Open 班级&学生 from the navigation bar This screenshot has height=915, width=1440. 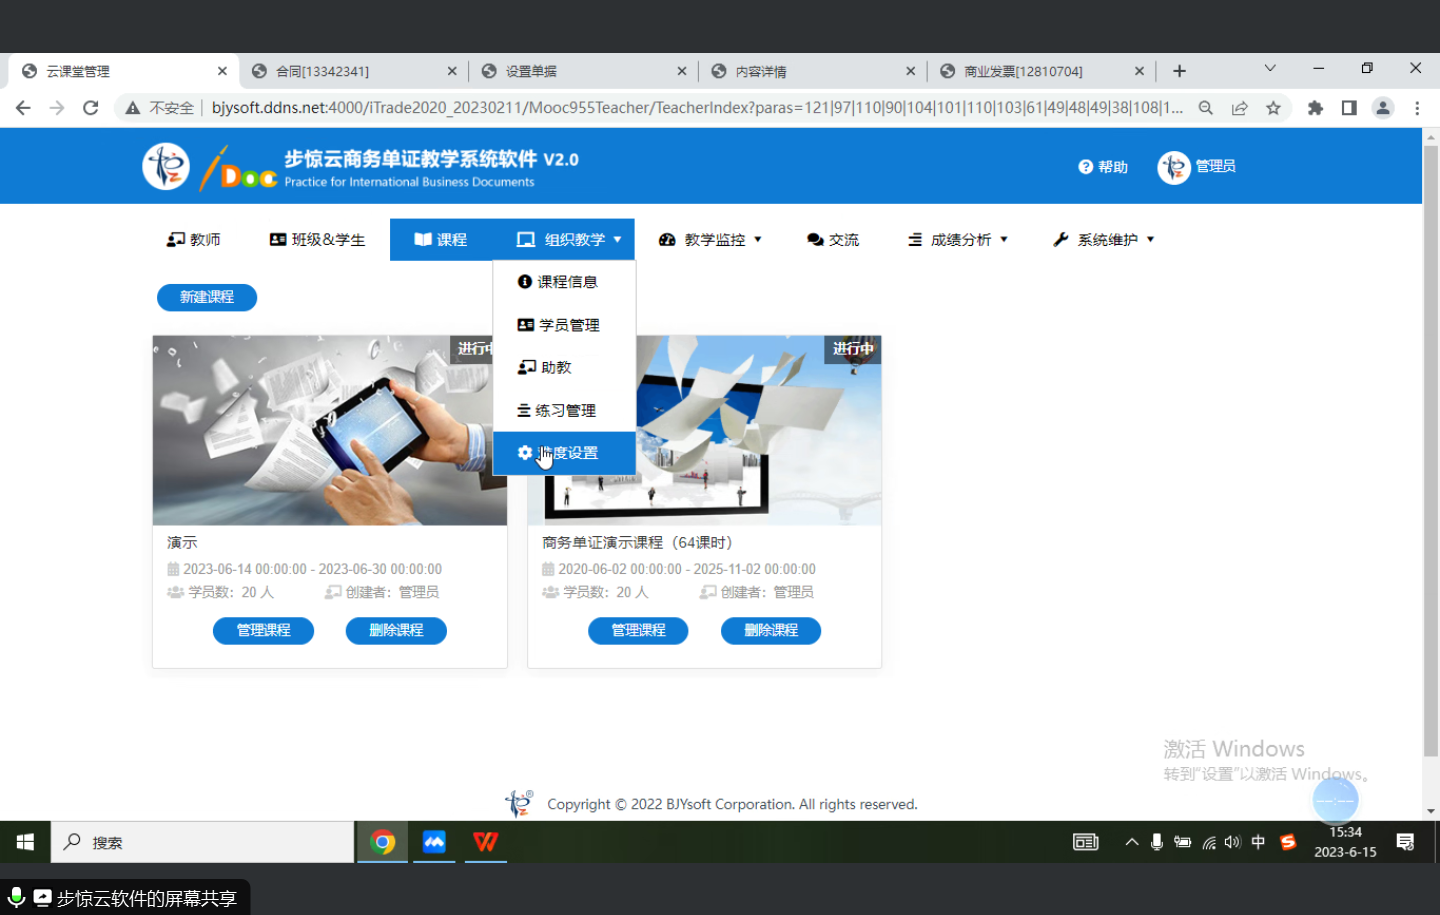click(x=317, y=240)
